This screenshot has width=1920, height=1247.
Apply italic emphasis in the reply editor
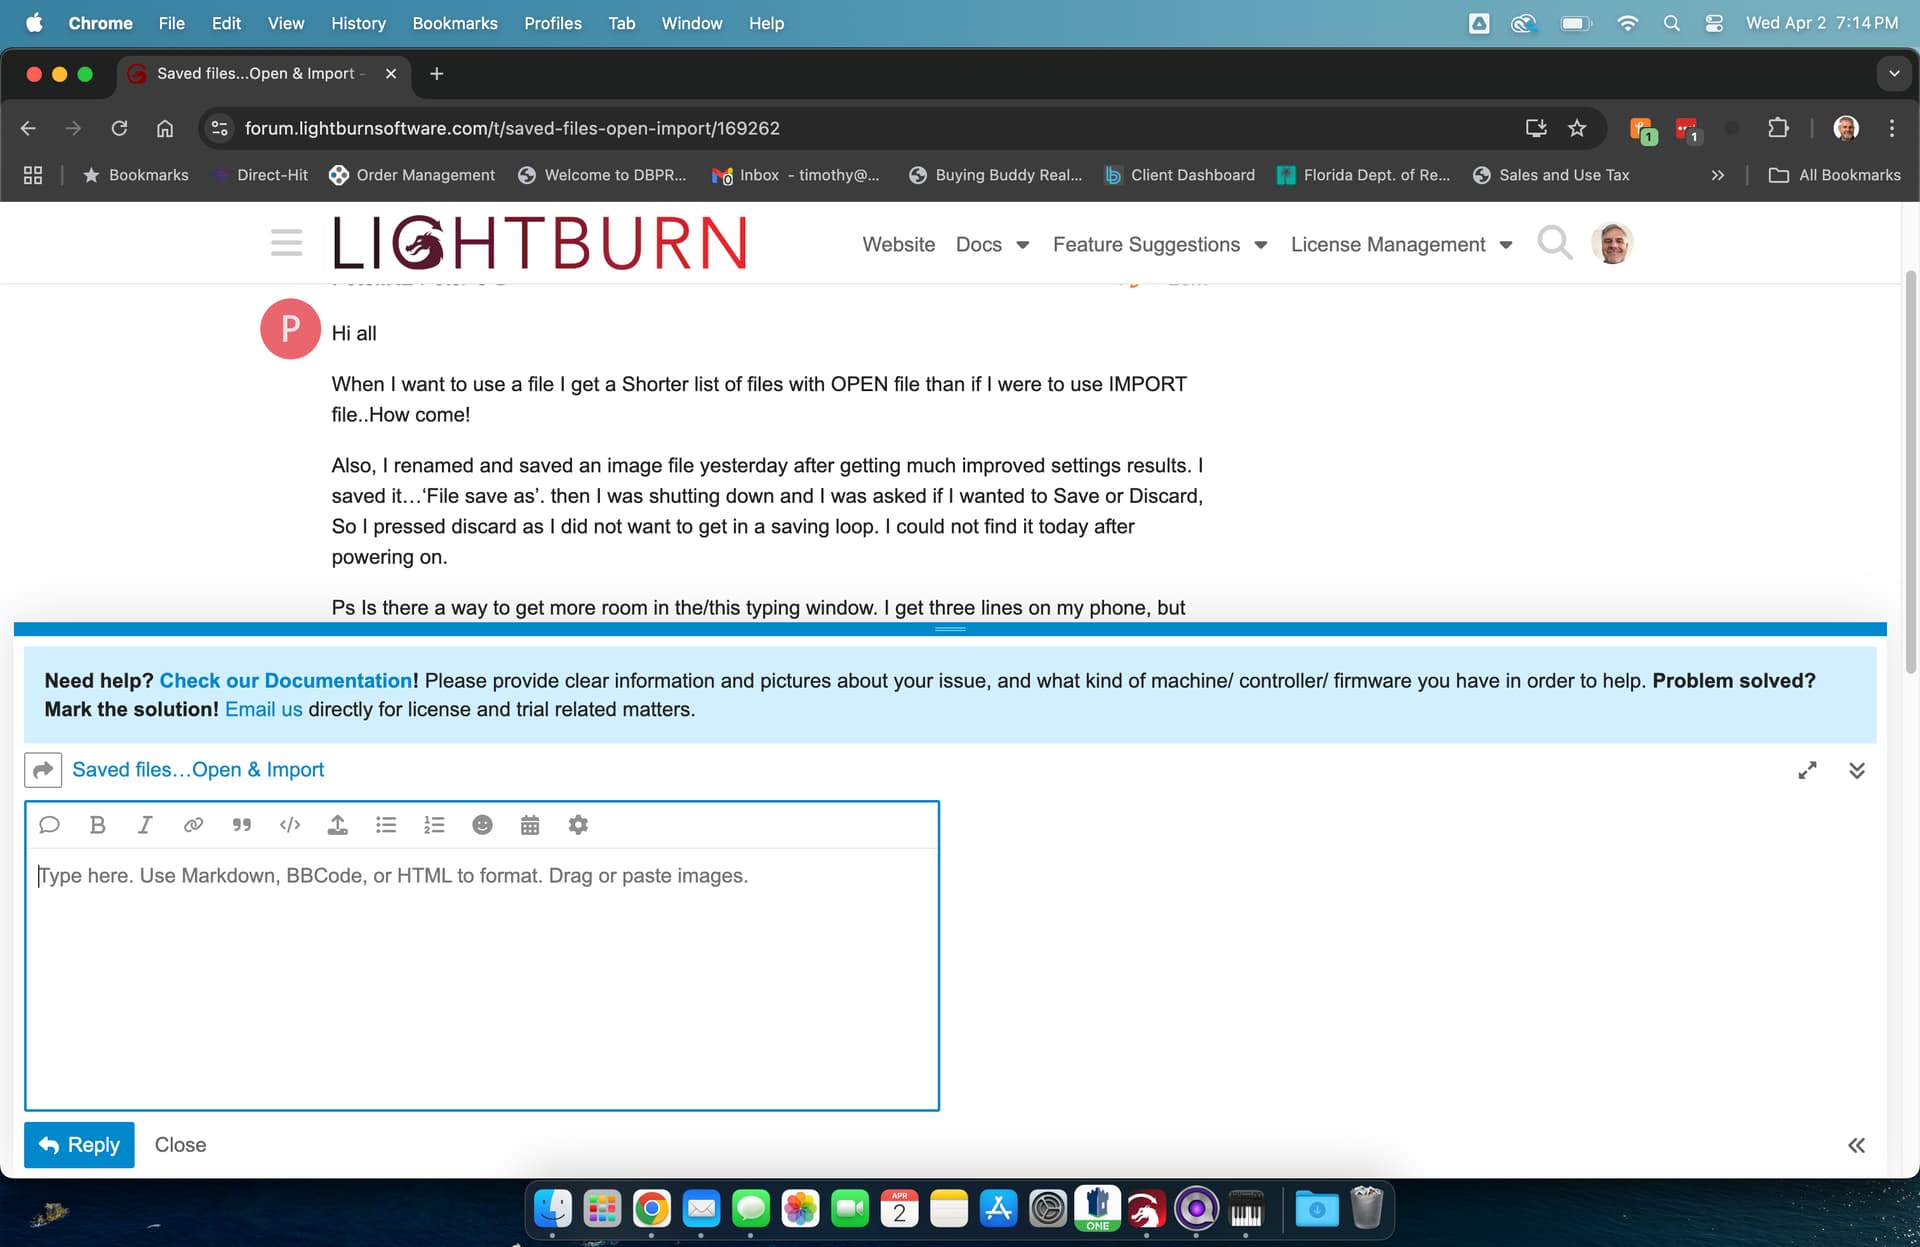tap(145, 825)
